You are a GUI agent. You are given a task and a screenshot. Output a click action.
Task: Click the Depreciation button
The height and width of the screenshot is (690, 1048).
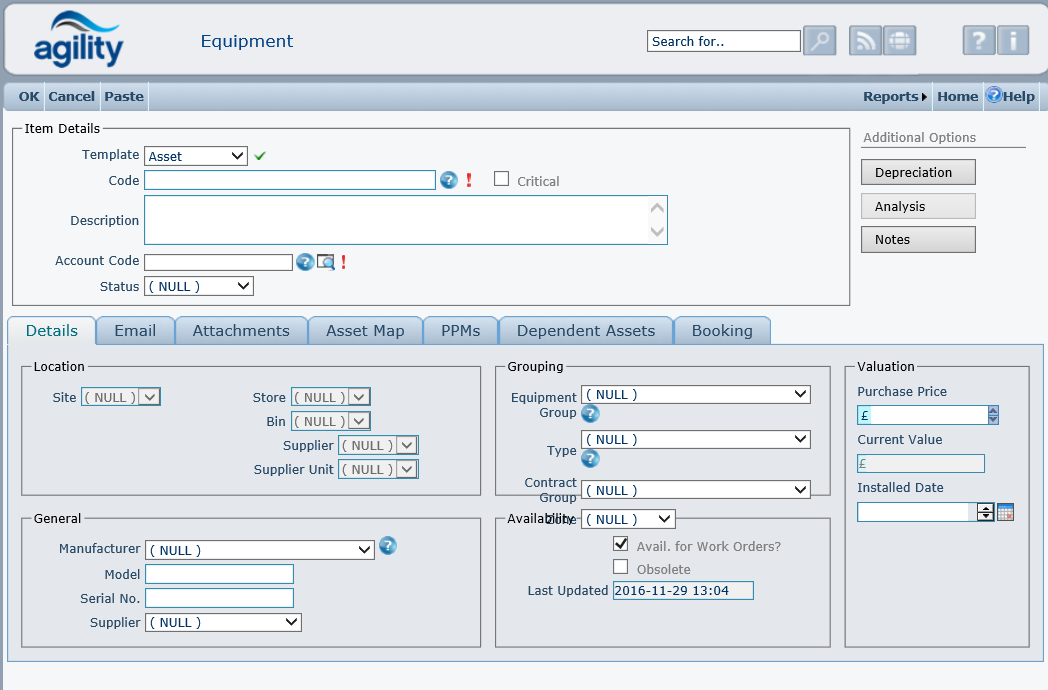click(x=917, y=172)
